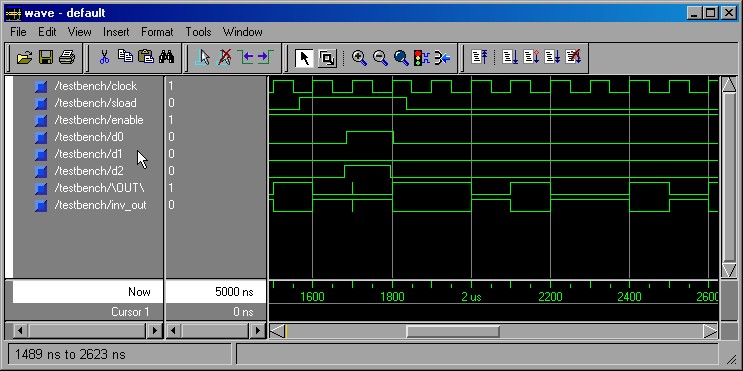
Task: Activate the Zoom mode tool button
Action: click(x=327, y=58)
